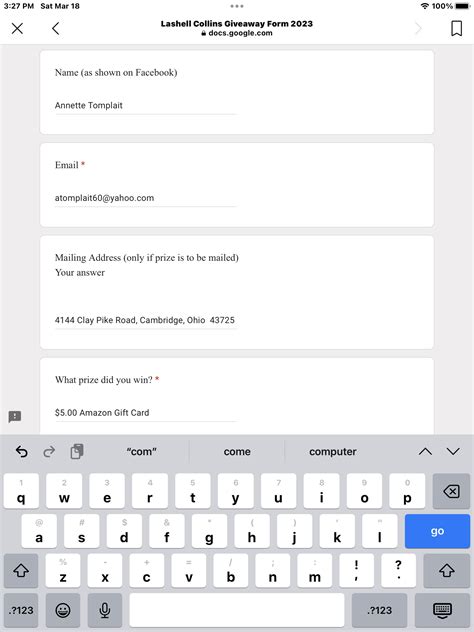Jump to previous field with up chevron
Image resolution: width=474 pixels, height=632 pixels.
tap(425, 452)
